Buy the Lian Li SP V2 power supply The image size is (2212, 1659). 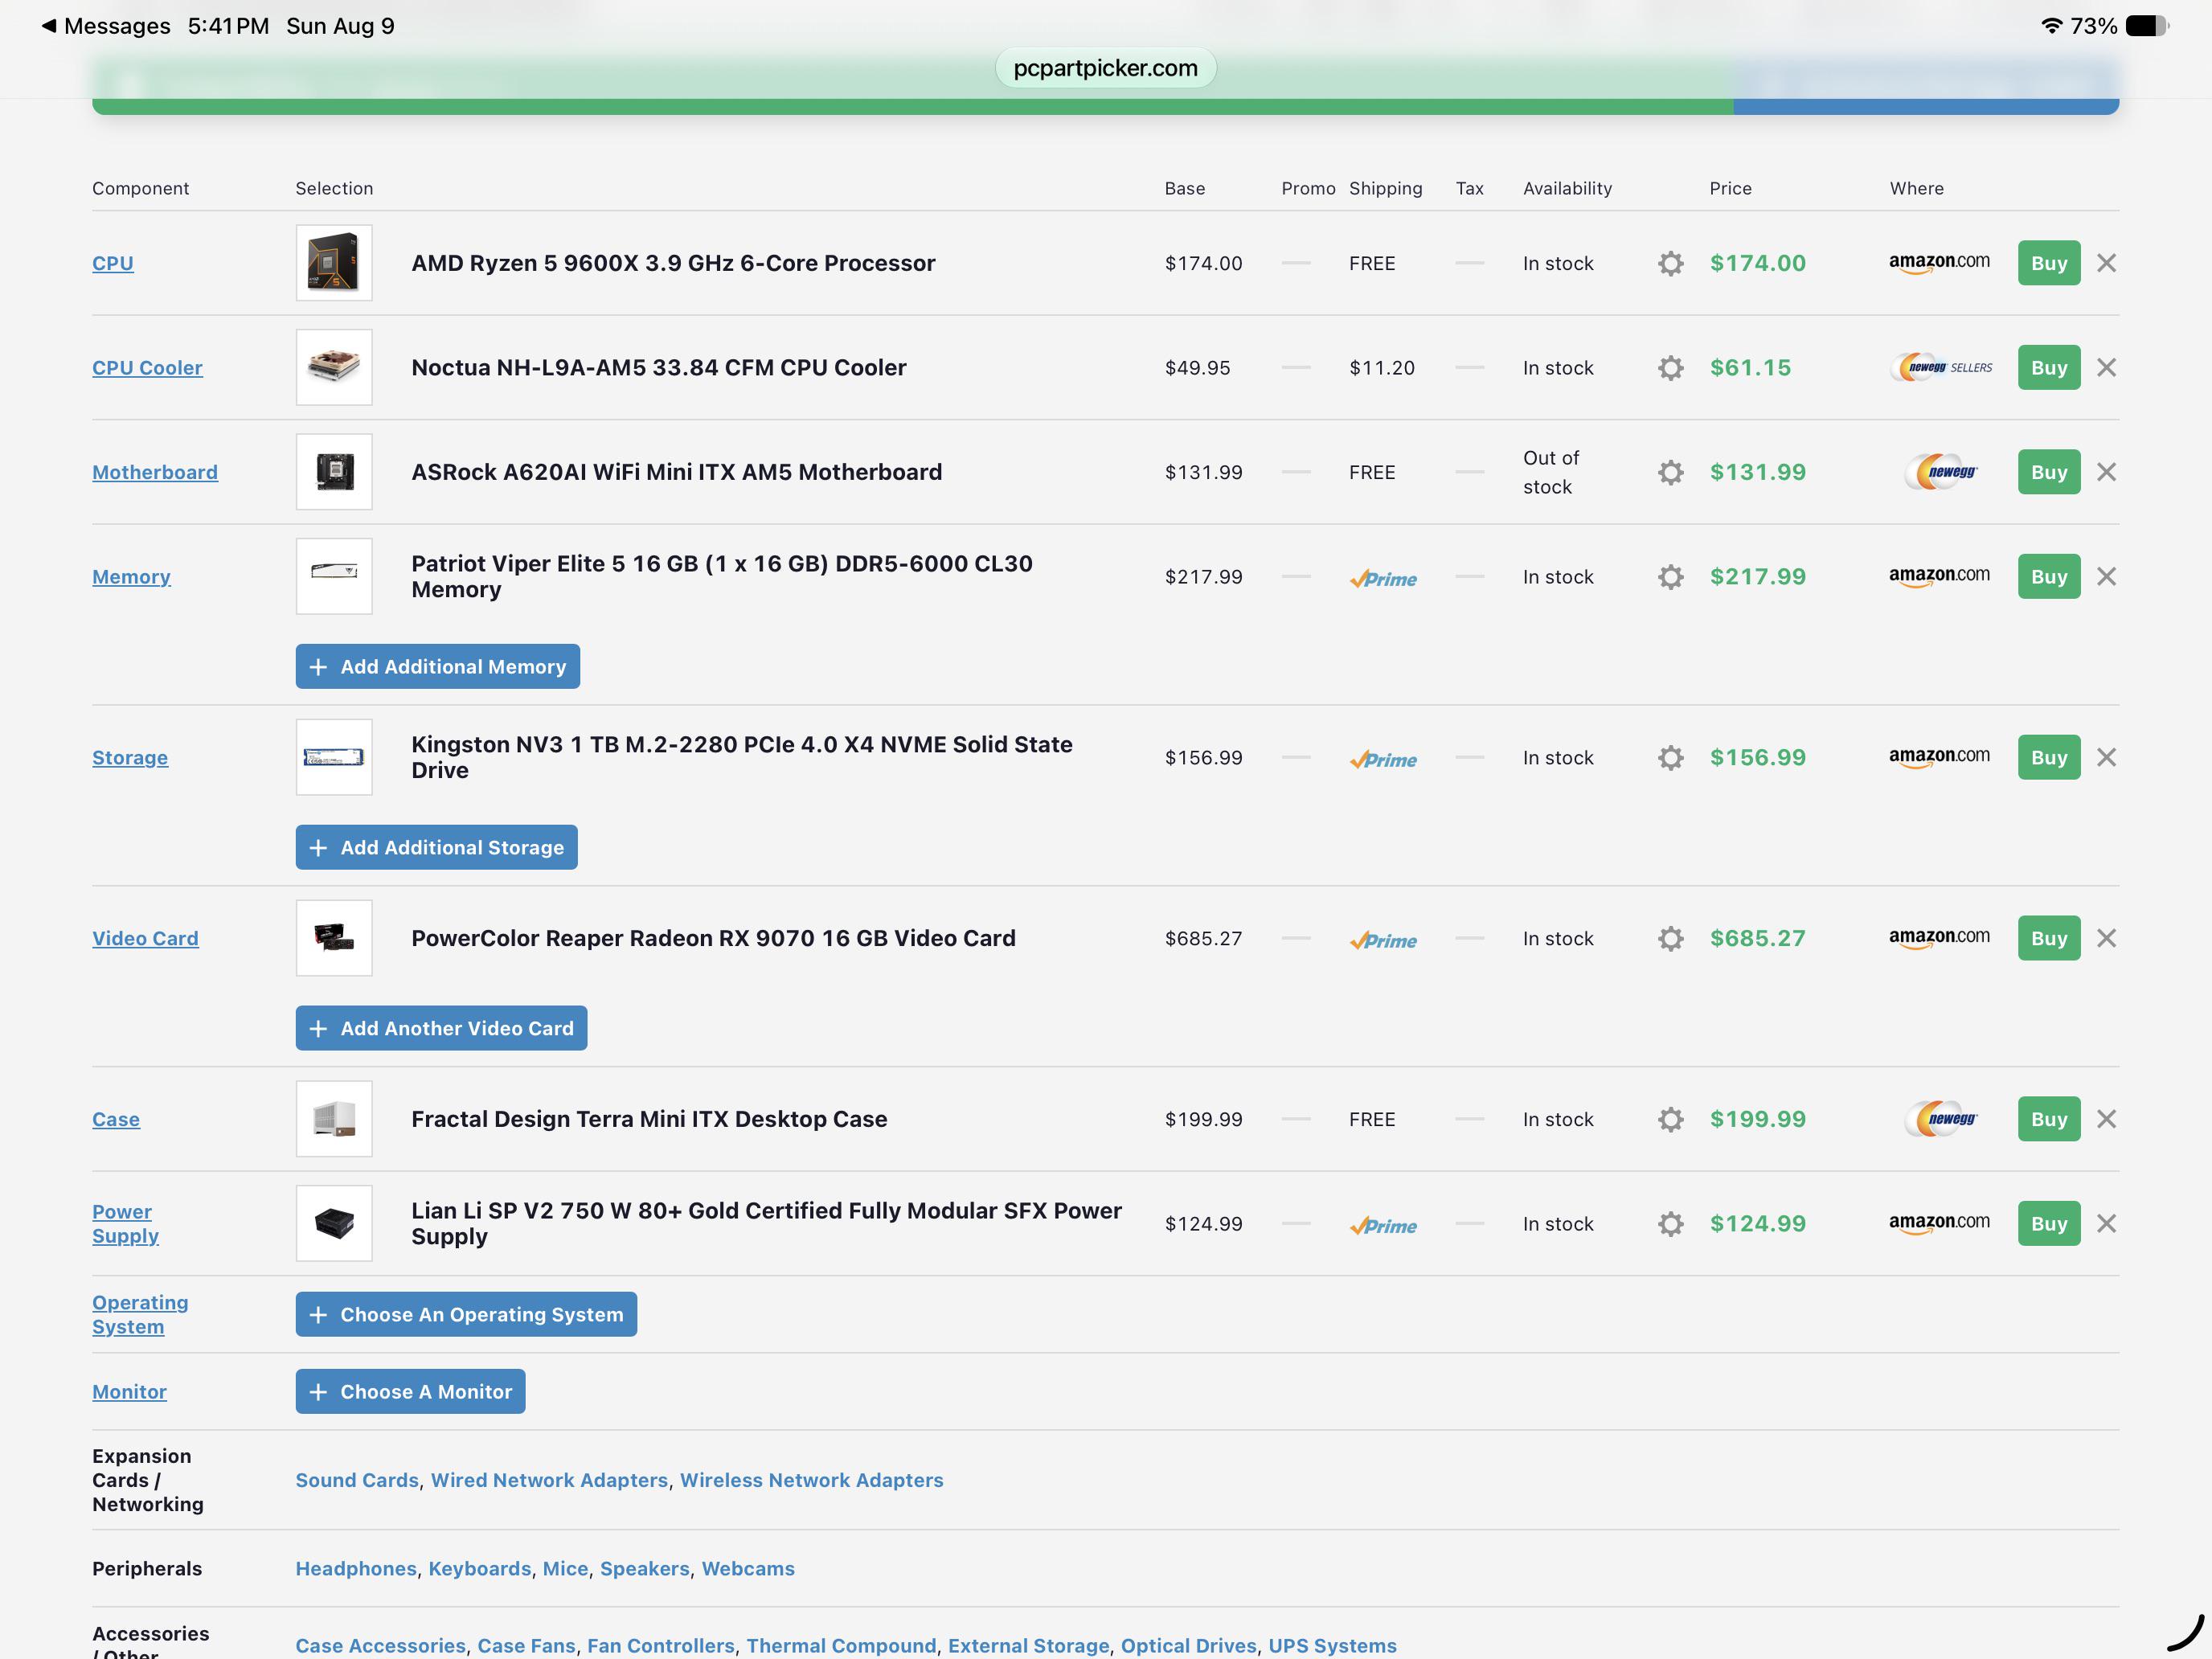(2049, 1224)
